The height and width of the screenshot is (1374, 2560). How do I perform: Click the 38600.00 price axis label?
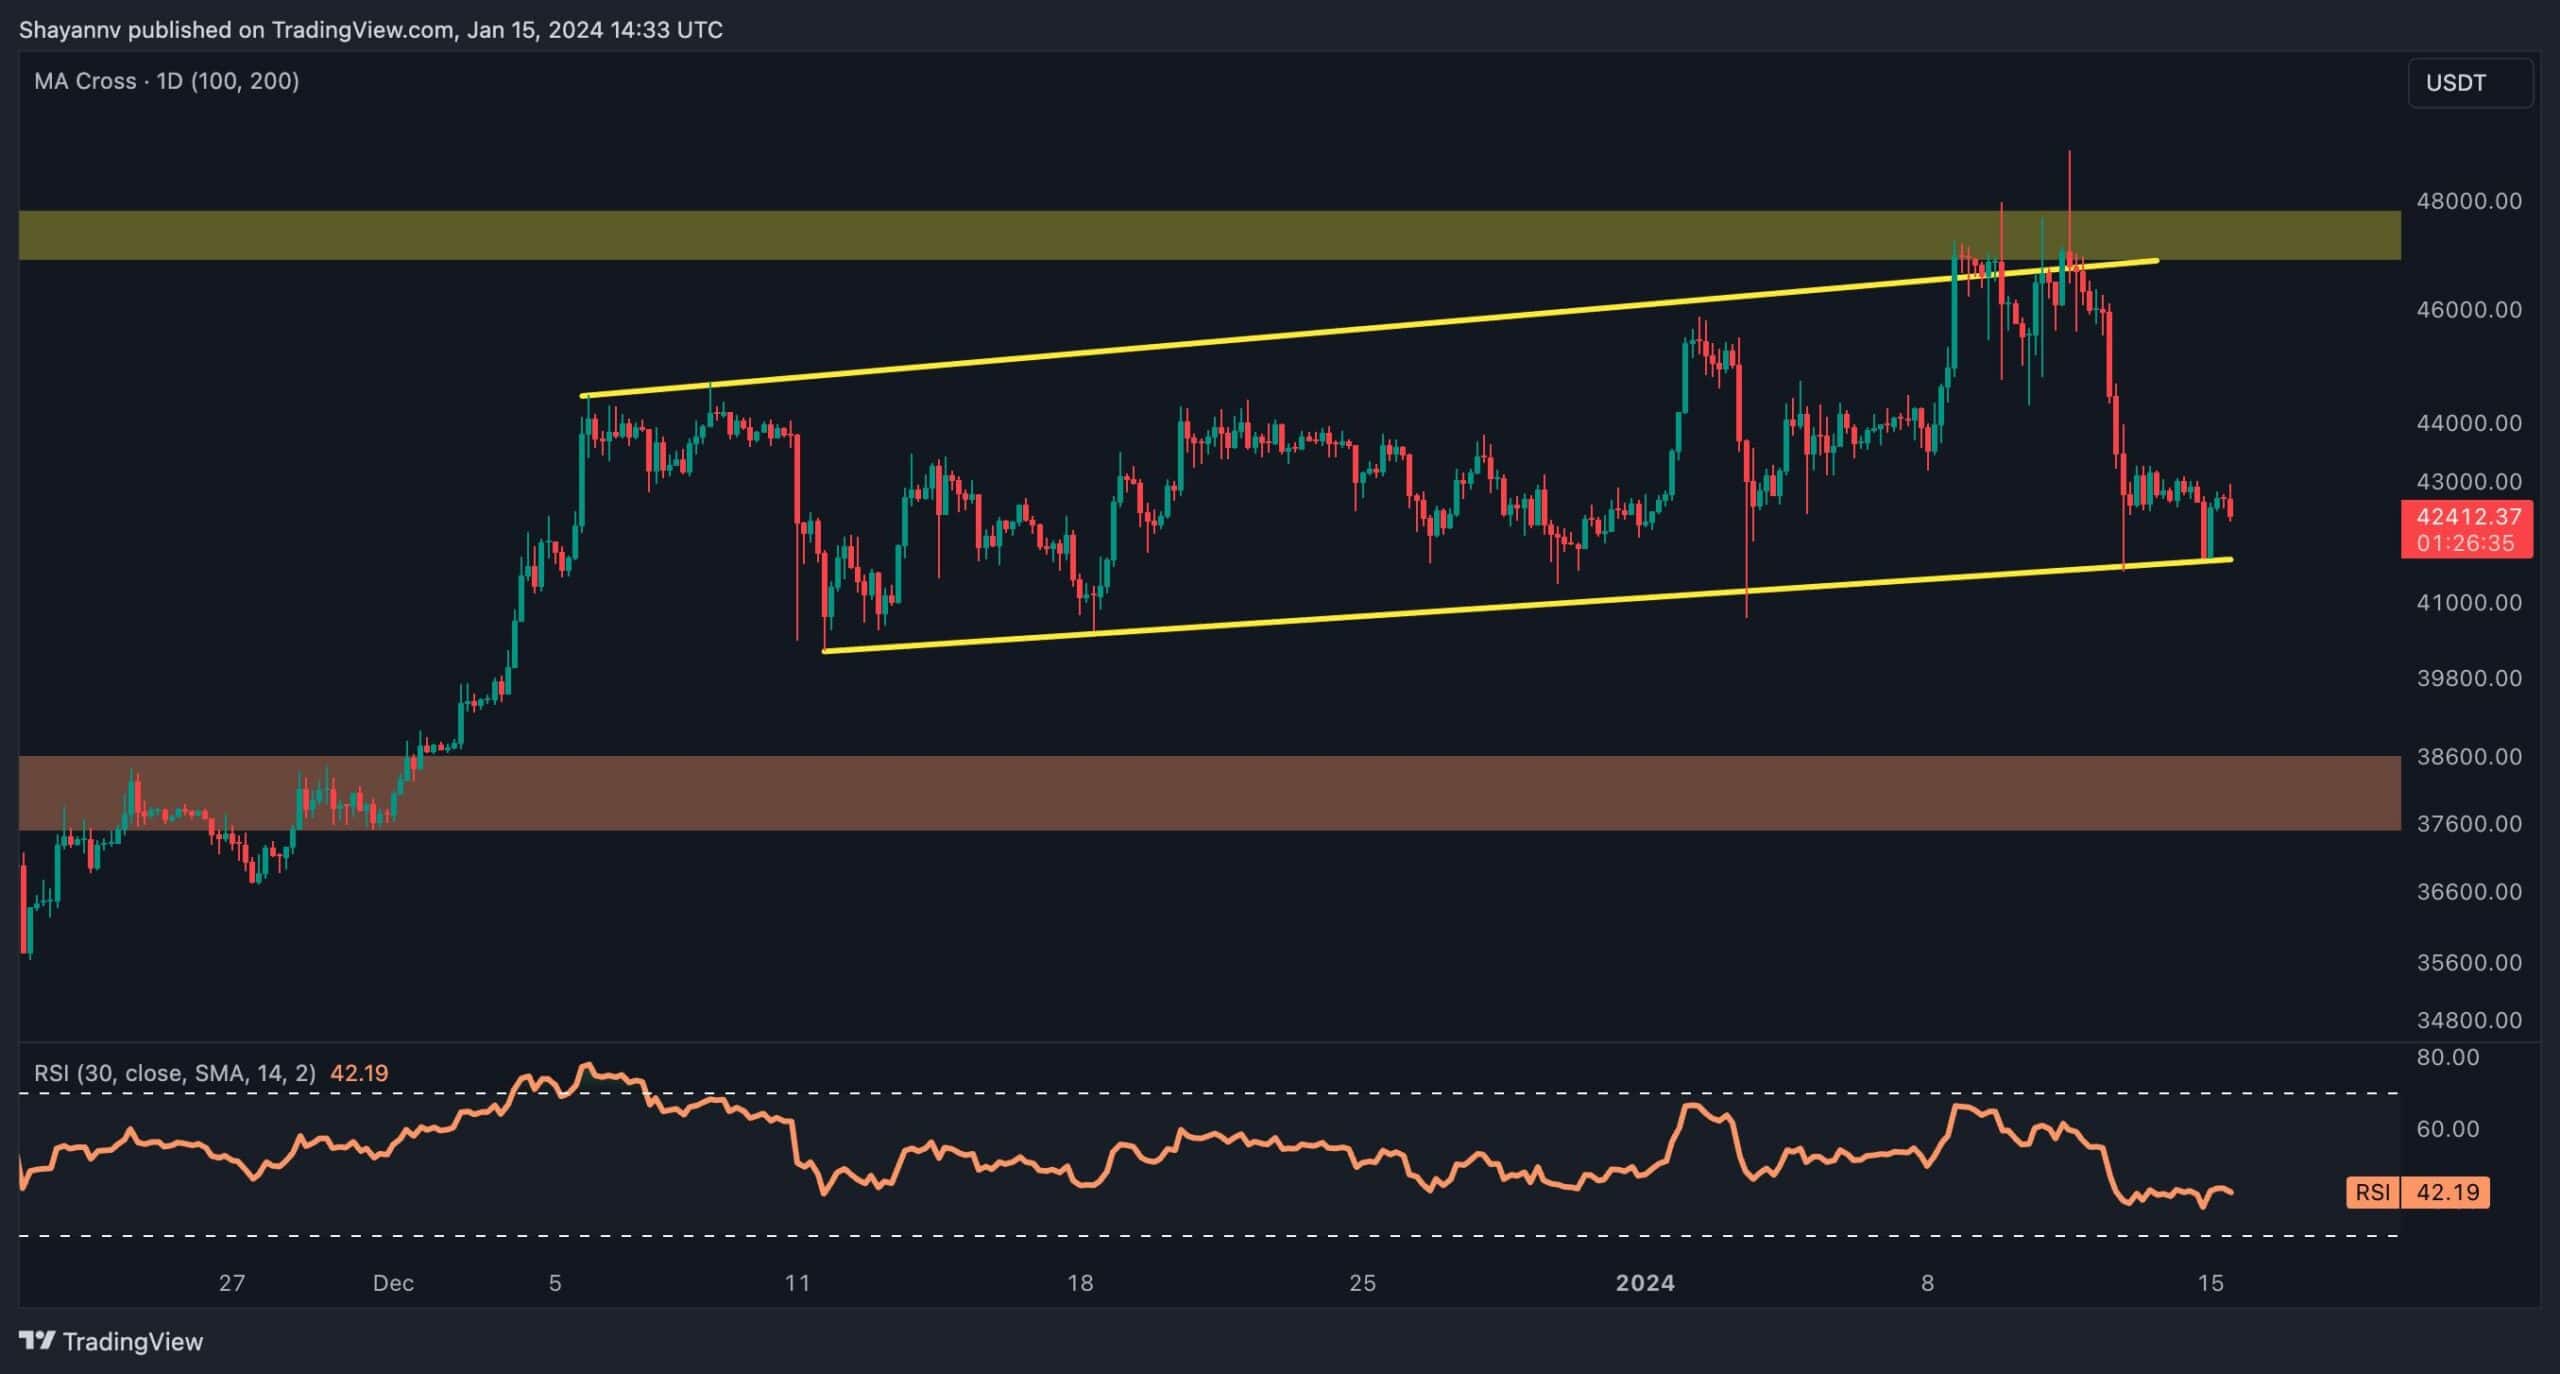2469,756
